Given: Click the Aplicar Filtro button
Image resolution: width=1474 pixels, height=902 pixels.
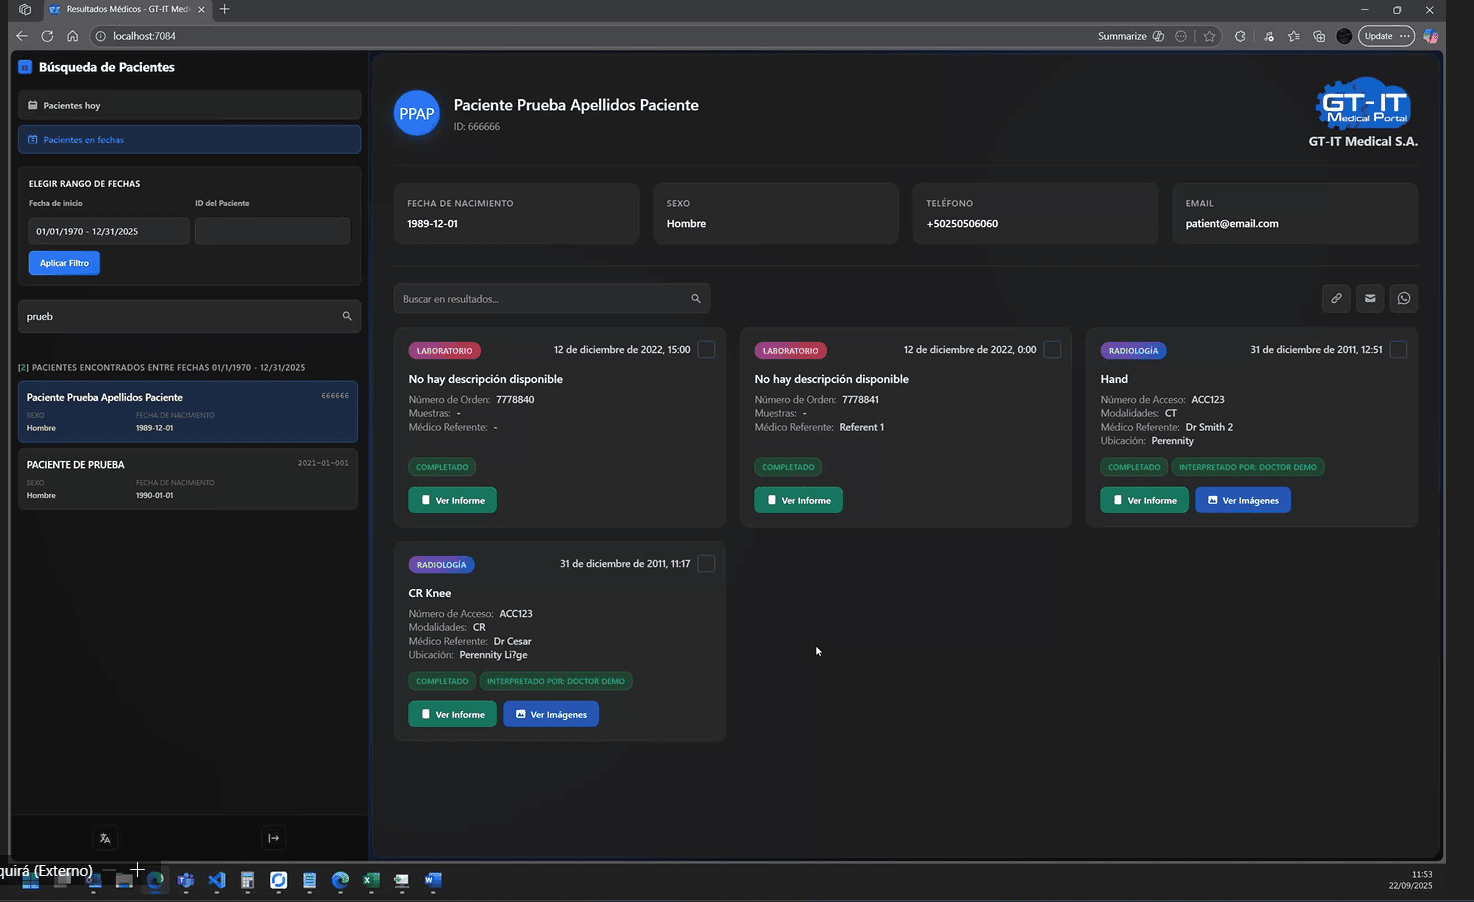Looking at the screenshot, I should 64,263.
